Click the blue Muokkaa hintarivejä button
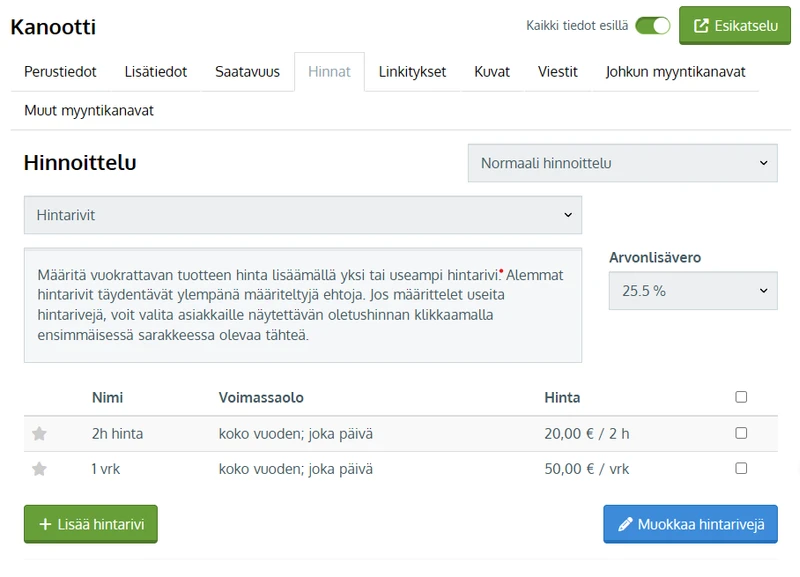 click(690, 524)
